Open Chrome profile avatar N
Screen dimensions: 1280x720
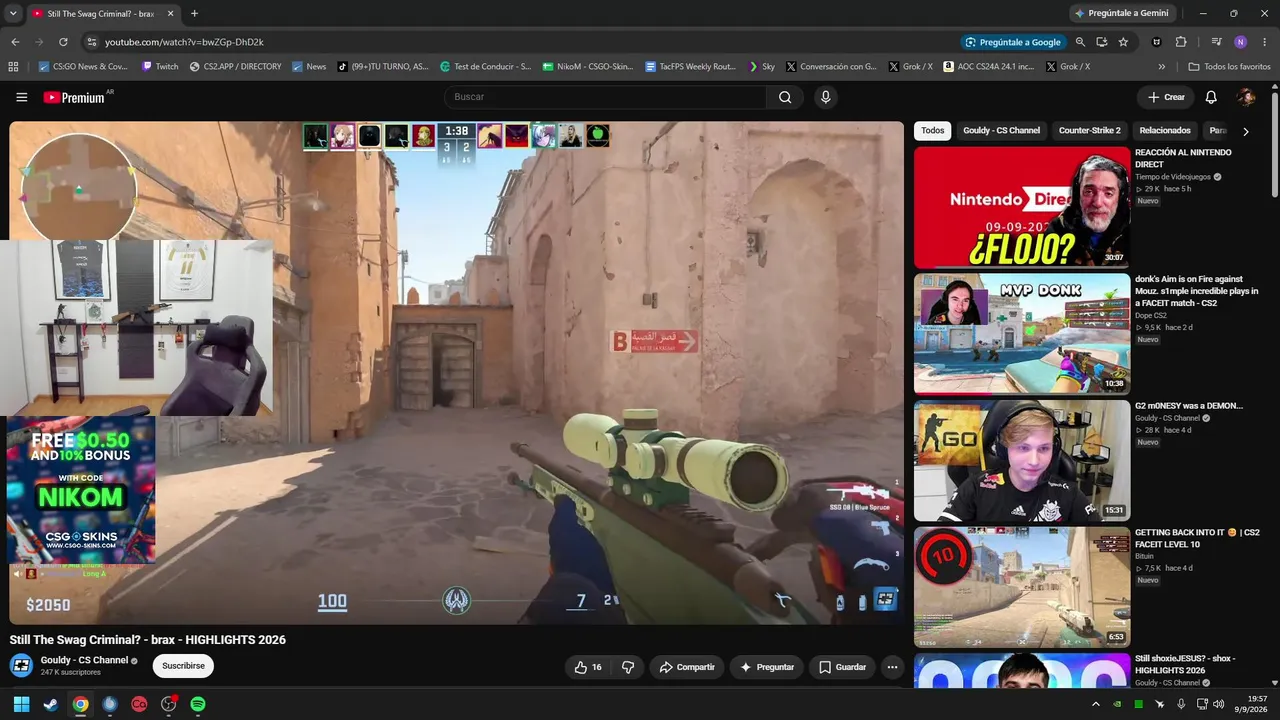pos(1240,42)
